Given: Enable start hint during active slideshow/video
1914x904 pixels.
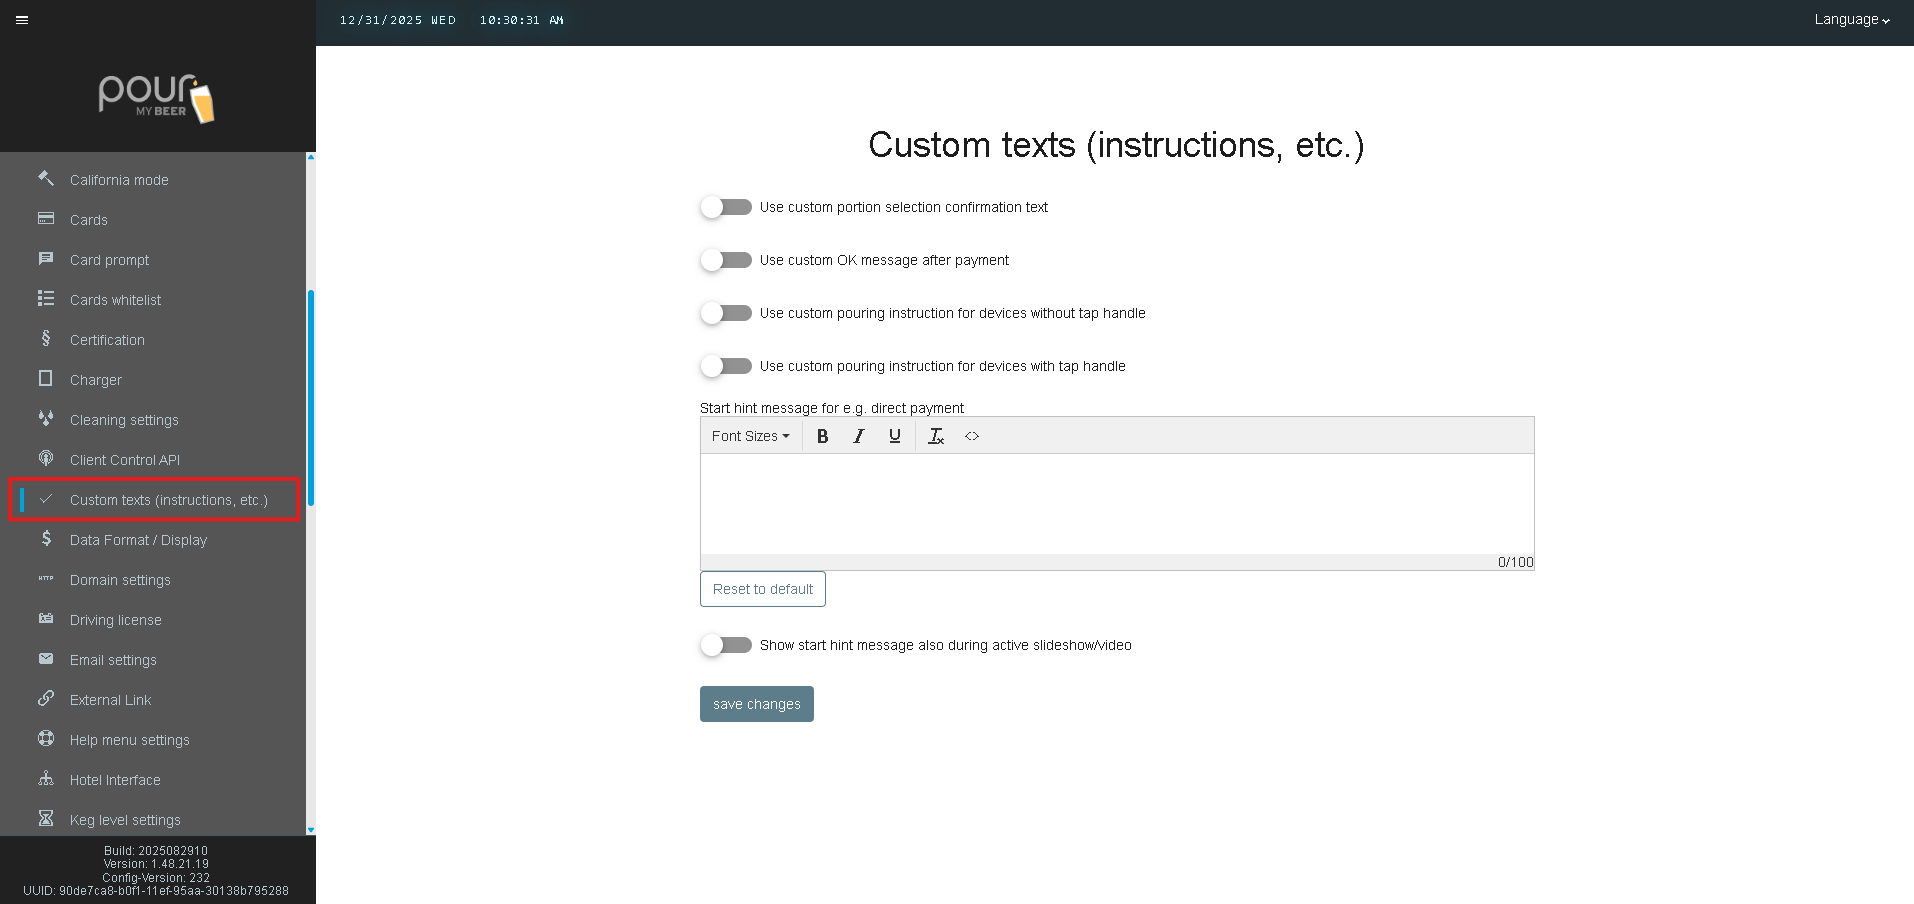Looking at the screenshot, I should click(x=726, y=645).
